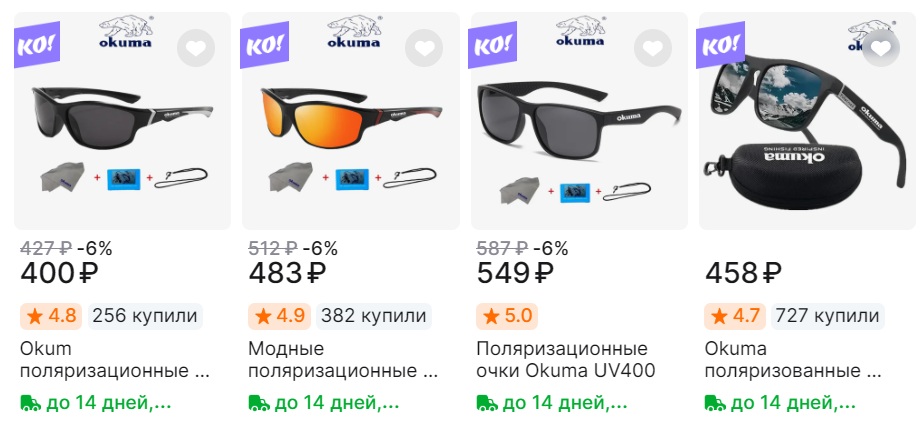Click 4.7 star rating badge
Viewport: 923px width, 427px height.
735,316
